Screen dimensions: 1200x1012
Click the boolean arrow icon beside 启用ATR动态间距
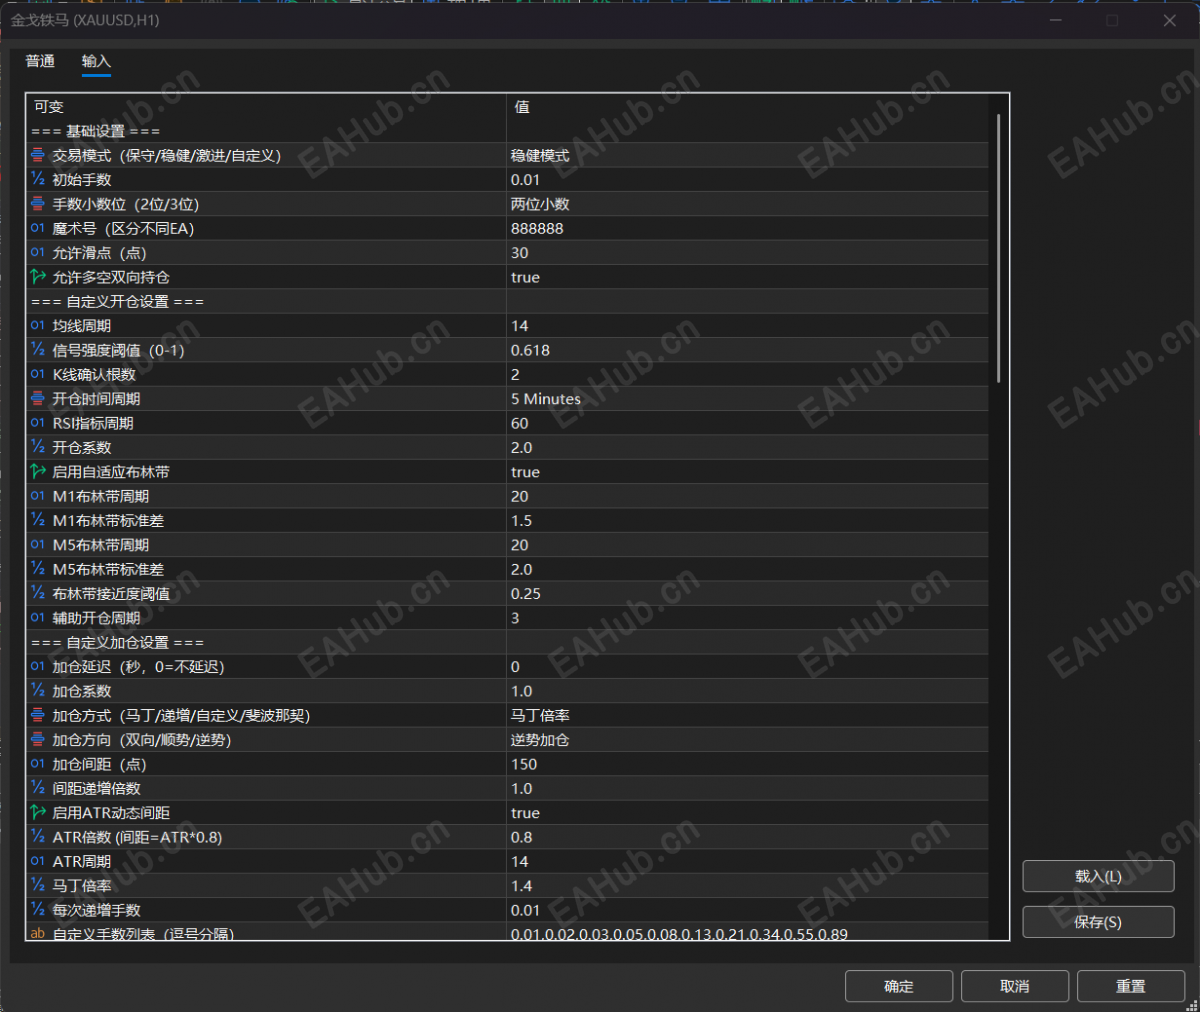(x=38, y=812)
